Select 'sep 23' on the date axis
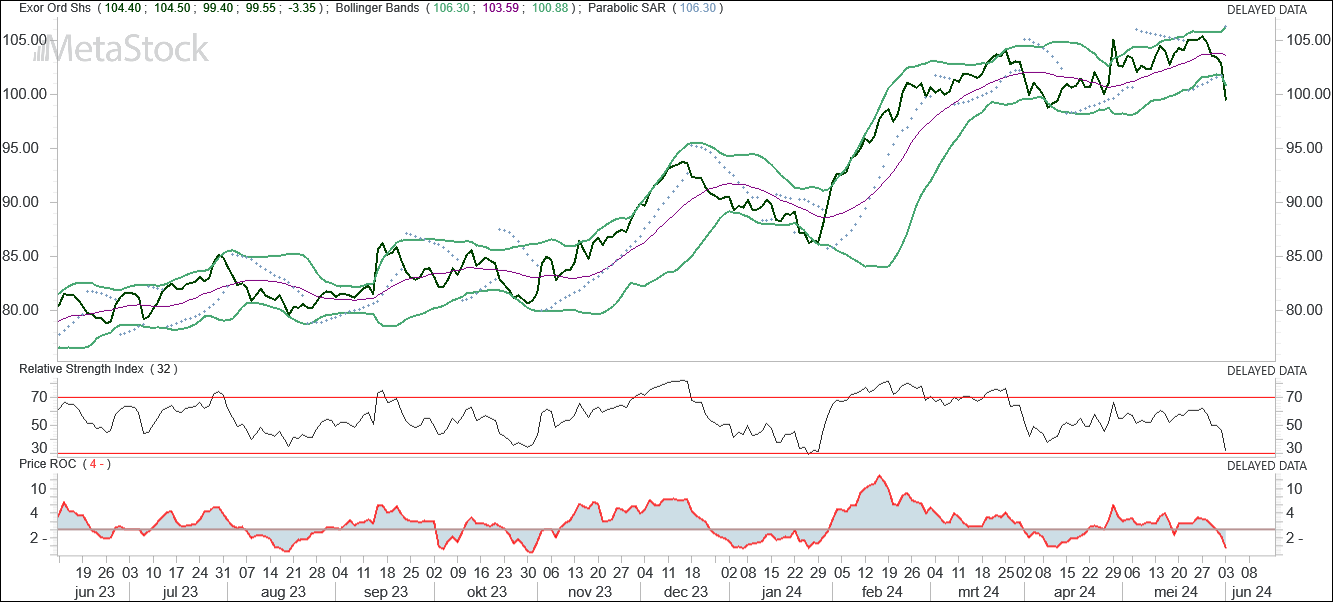1333x602 pixels. [386, 592]
